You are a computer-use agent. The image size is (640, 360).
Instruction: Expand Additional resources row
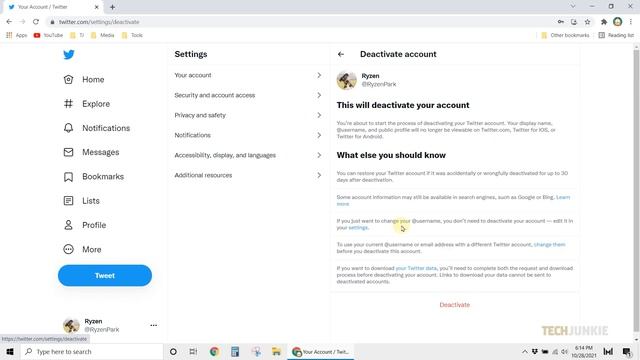[248, 175]
